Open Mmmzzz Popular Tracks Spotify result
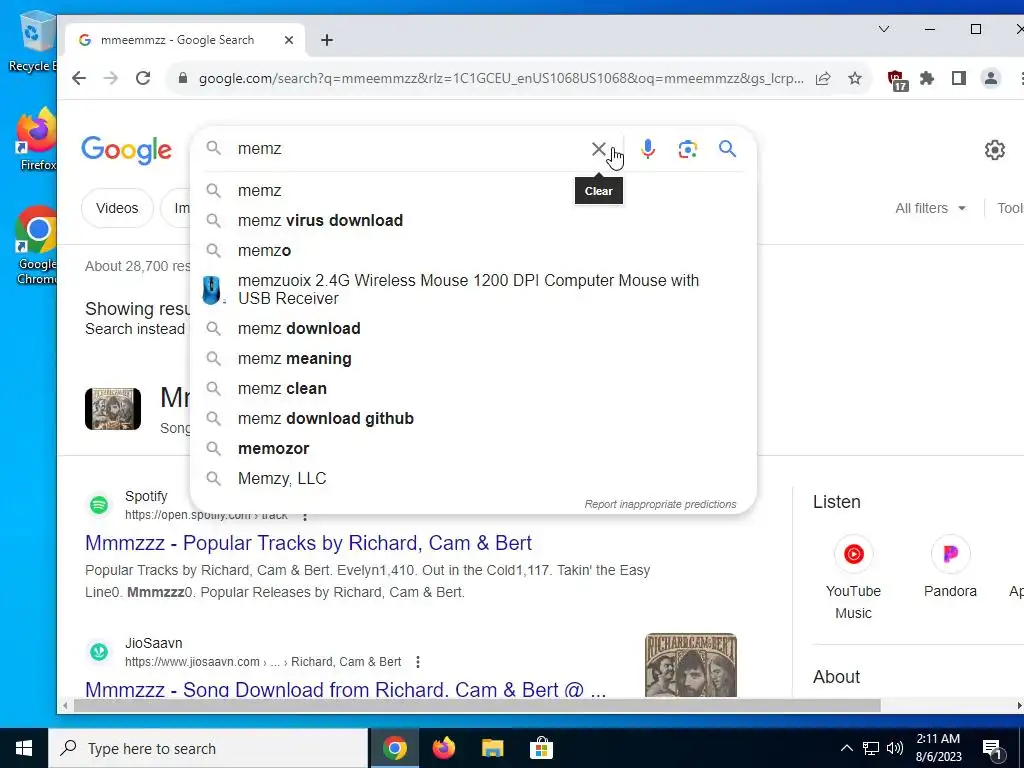The height and width of the screenshot is (768, 1024). pyautogui.click(x=308, y=543)
